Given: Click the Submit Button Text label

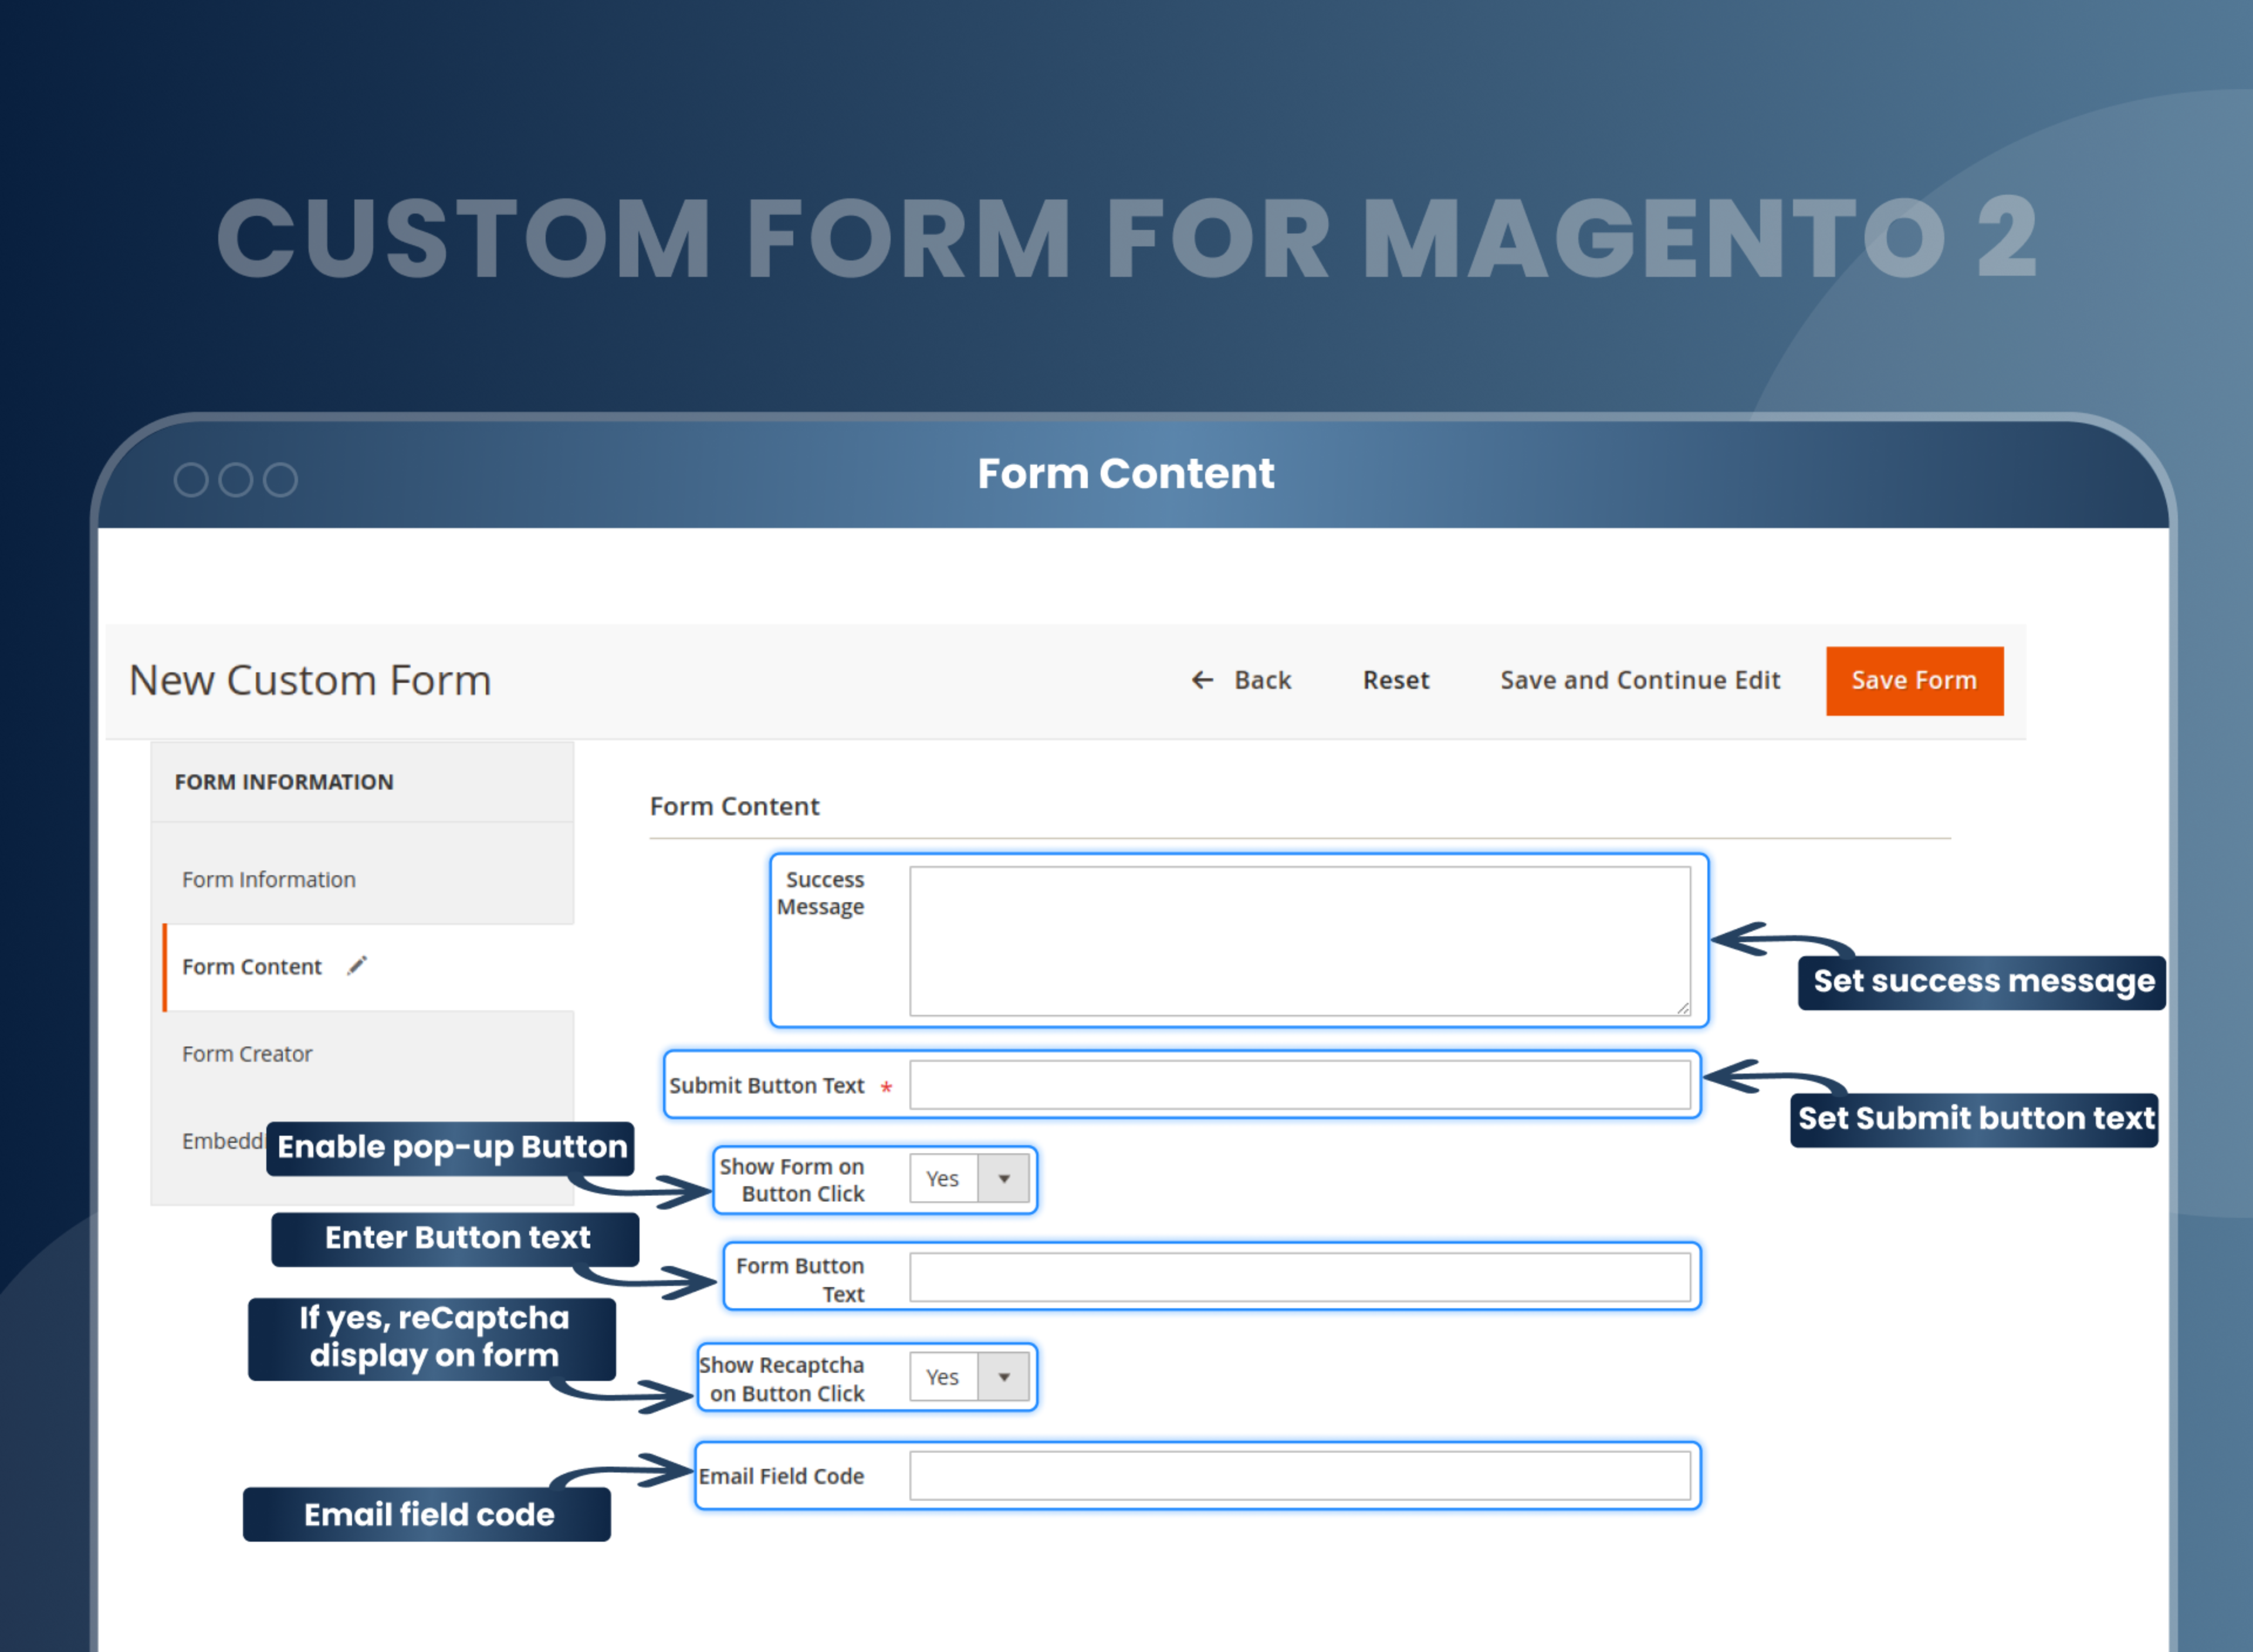Looking at the screenshot, I should (766, 1085).
